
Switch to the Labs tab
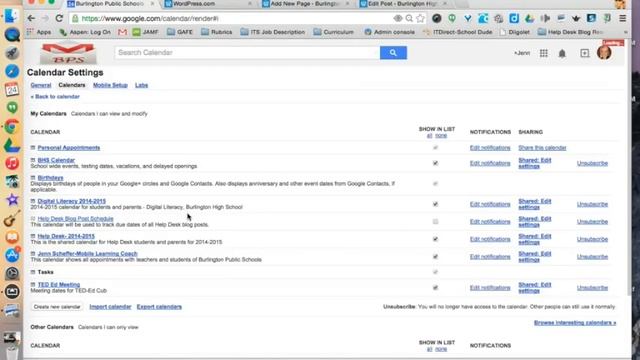(x=142, y=85)
